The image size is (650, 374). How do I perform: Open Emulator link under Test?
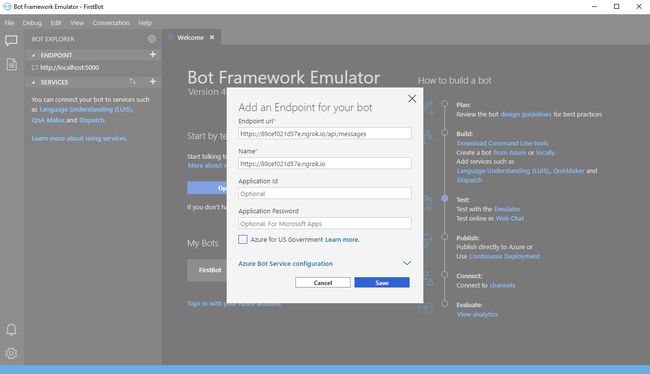pyautogui.click(x=507, y=209)
